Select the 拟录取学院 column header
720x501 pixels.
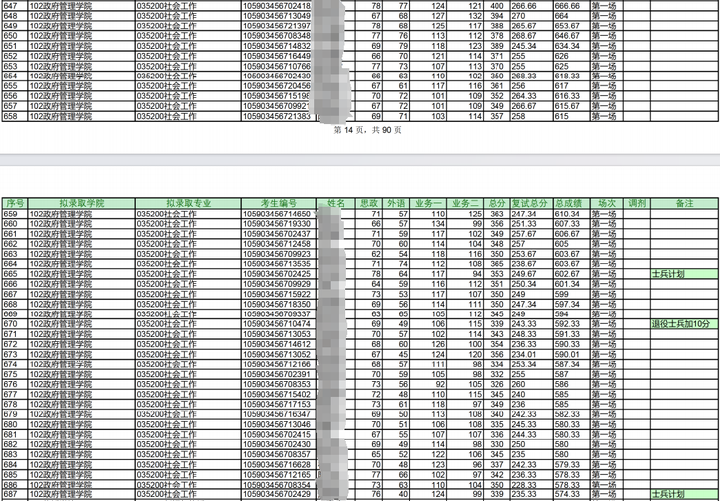pyautogui.click(x=82, y=203)
